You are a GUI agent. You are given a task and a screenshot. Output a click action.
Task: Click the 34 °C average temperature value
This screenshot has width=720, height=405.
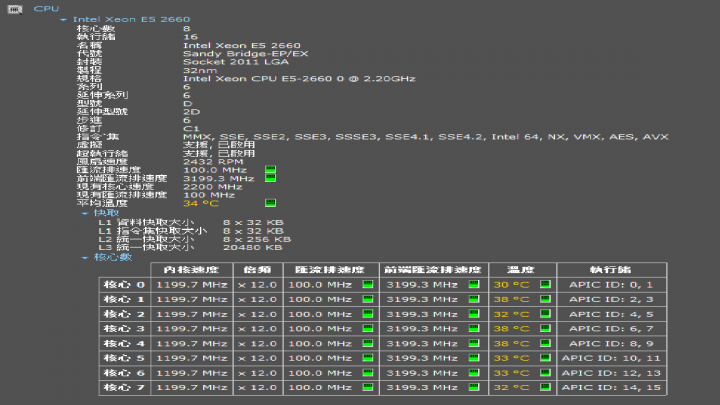(201, 203)
